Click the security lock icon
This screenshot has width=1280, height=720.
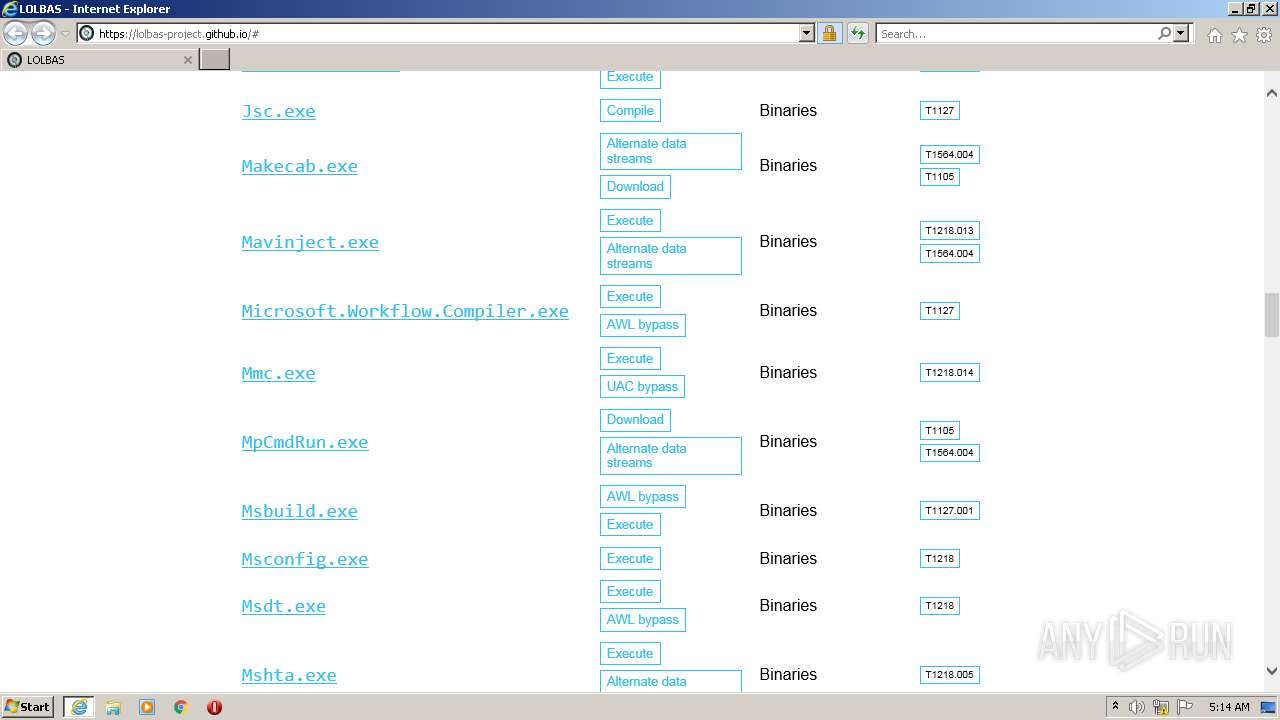point(829,33)
